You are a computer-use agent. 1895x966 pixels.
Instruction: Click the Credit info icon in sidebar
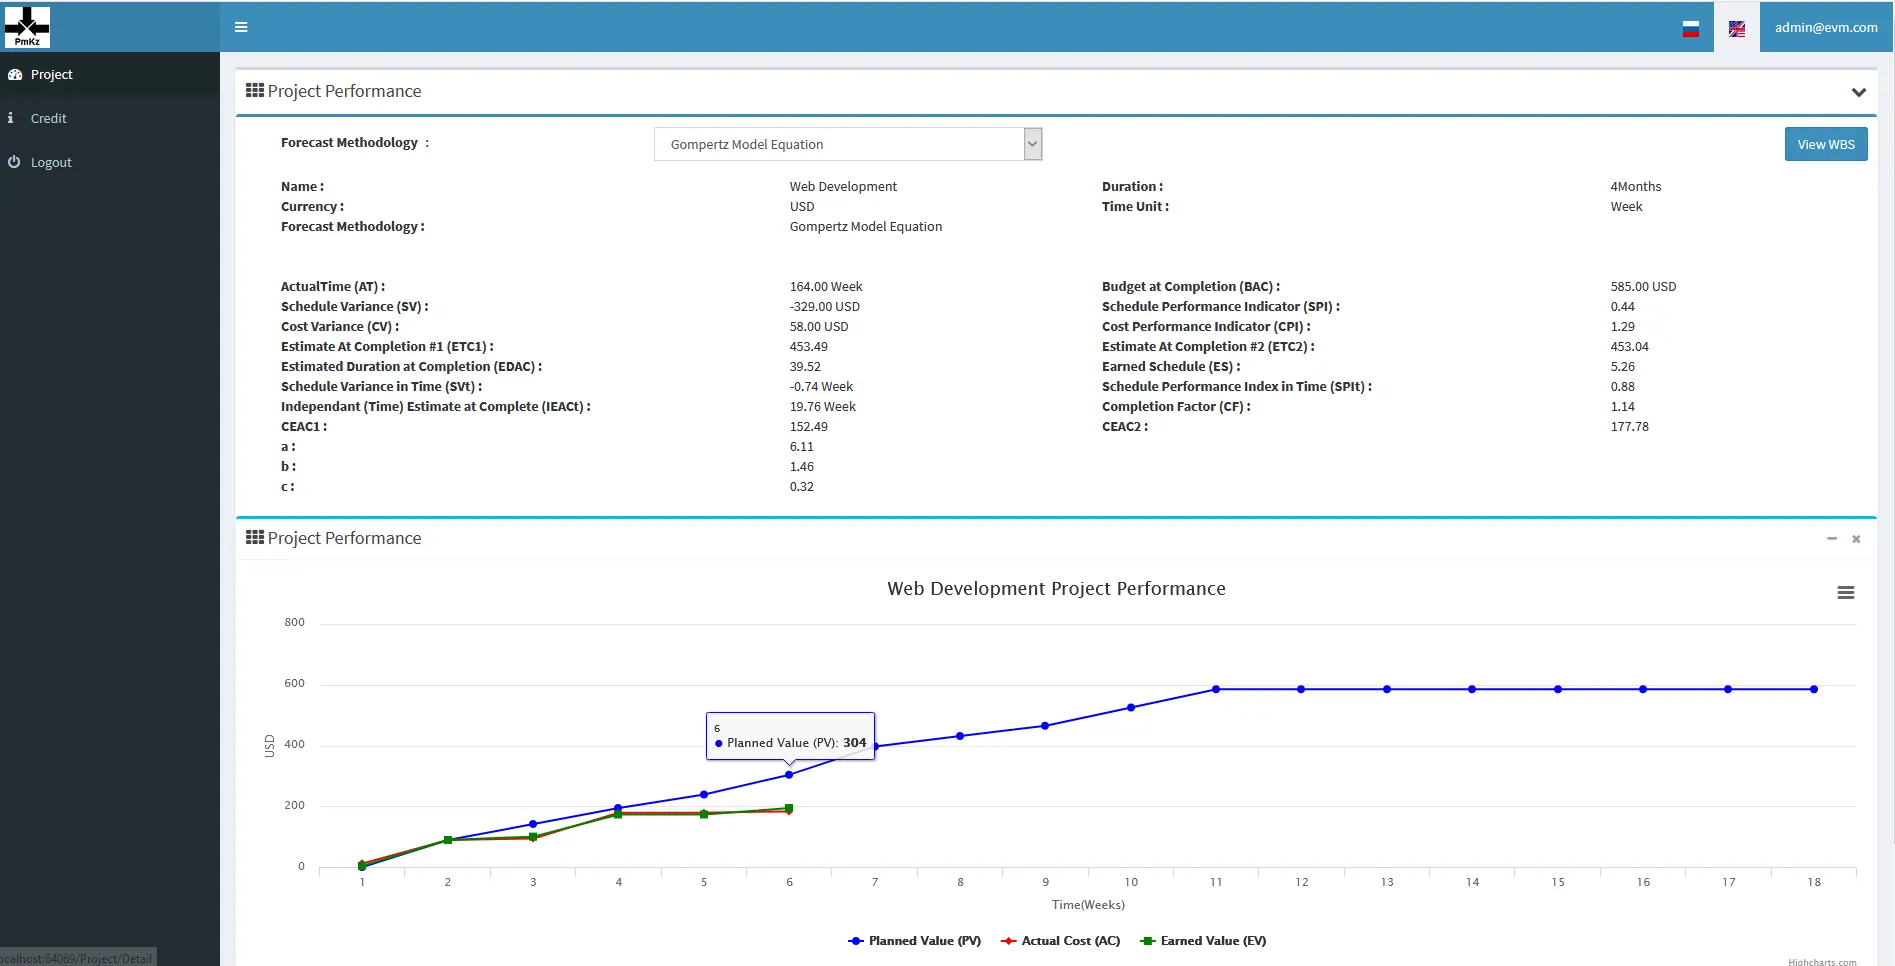tap(10, 118)
